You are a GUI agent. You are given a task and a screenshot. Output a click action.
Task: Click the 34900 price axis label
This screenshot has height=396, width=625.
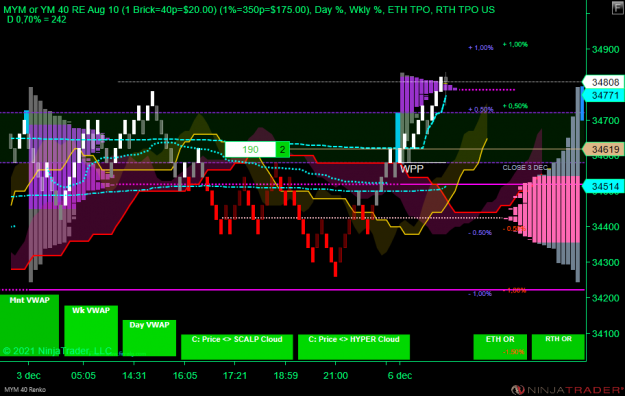click(x=605, y=49)
